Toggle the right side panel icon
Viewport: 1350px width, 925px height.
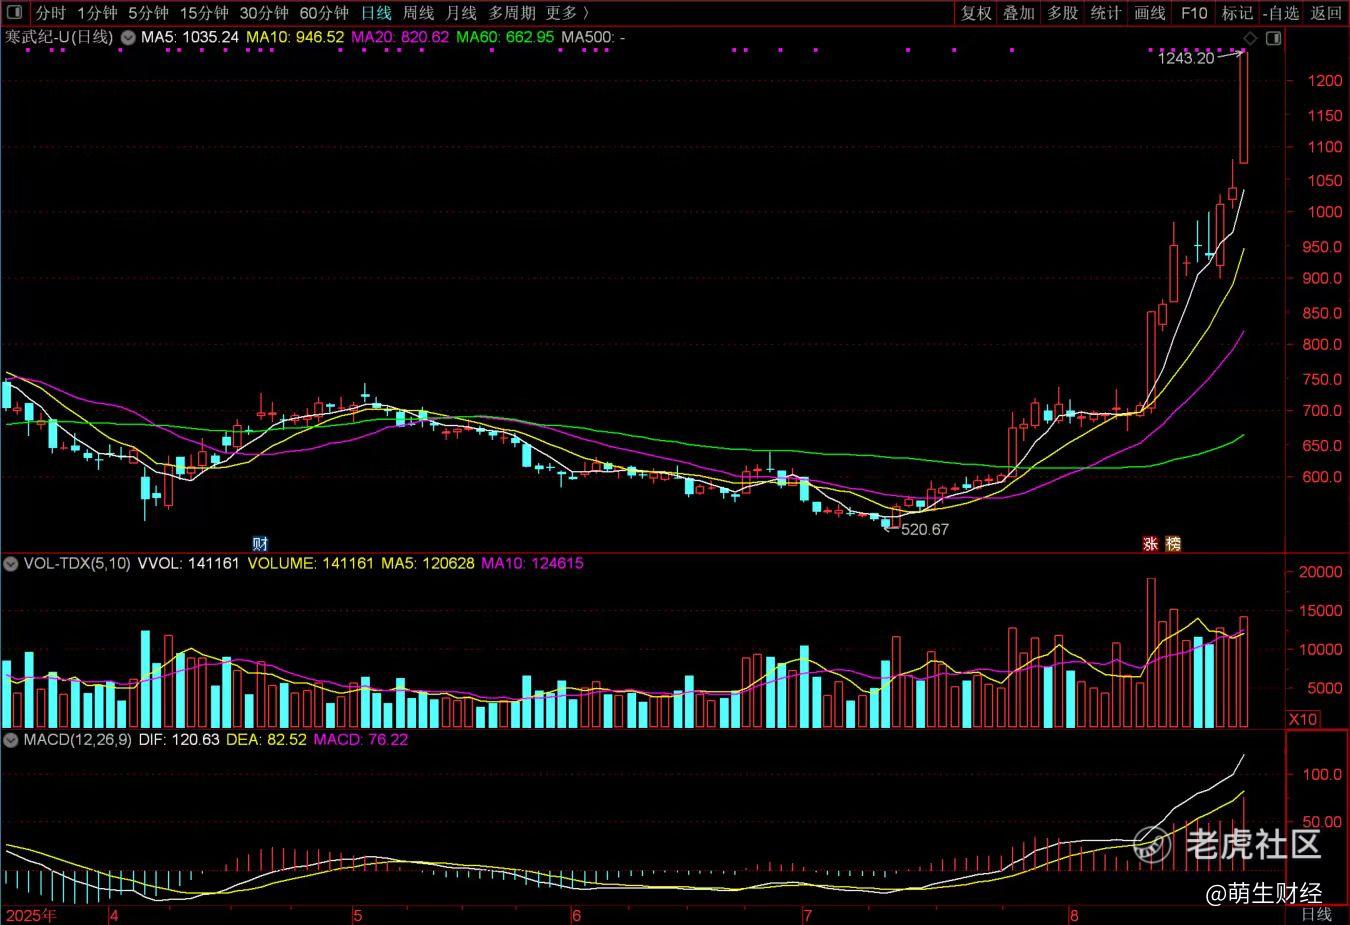[x=1273, y=38]
